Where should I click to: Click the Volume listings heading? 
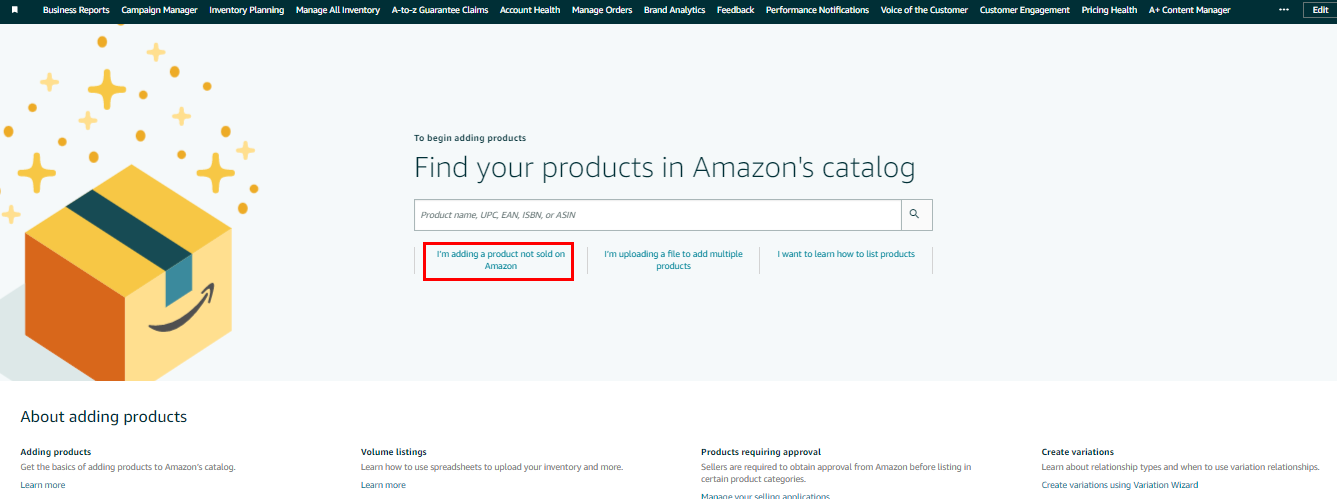(x=393, y=452)
